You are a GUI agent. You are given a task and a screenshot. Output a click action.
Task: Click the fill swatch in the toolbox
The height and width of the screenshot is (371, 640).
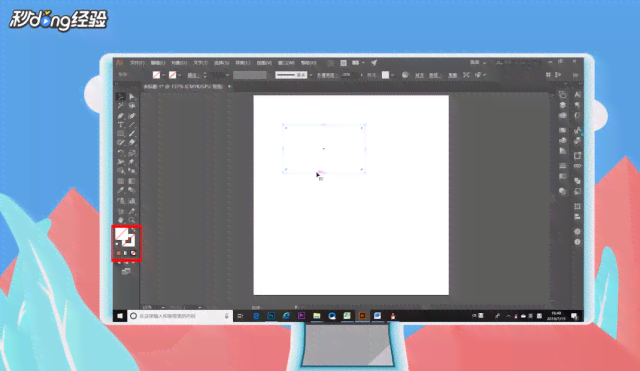point(121,234)
